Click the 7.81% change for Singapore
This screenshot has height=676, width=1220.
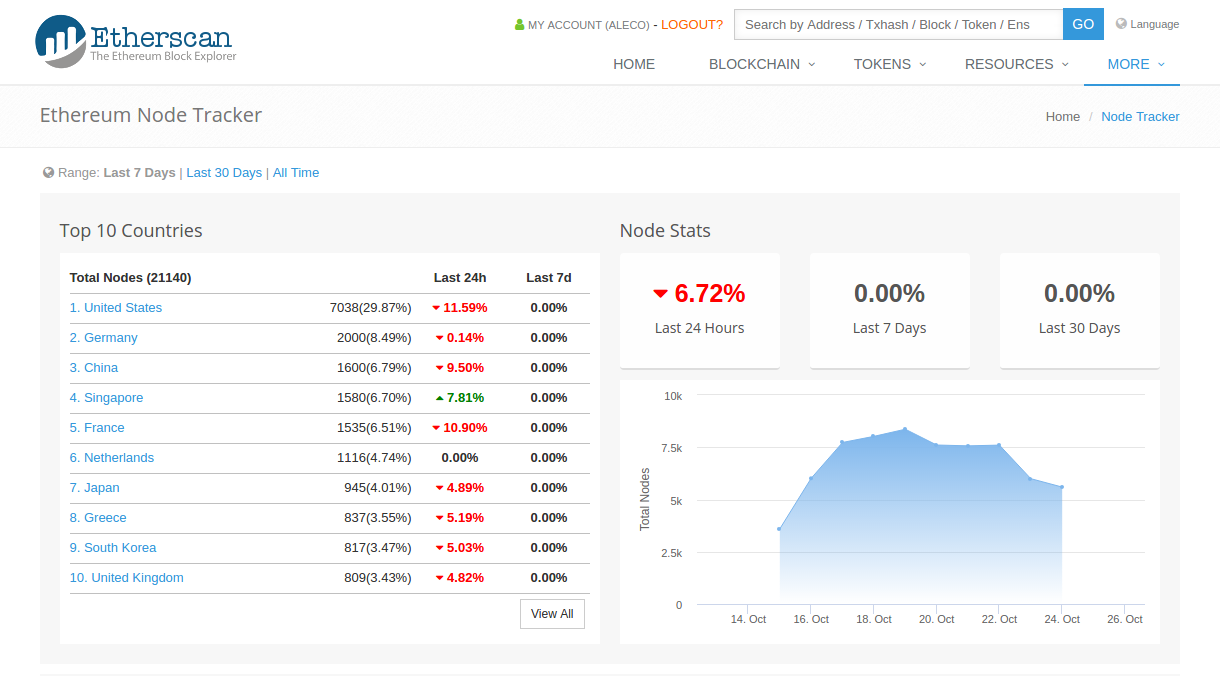coord(465,398)
